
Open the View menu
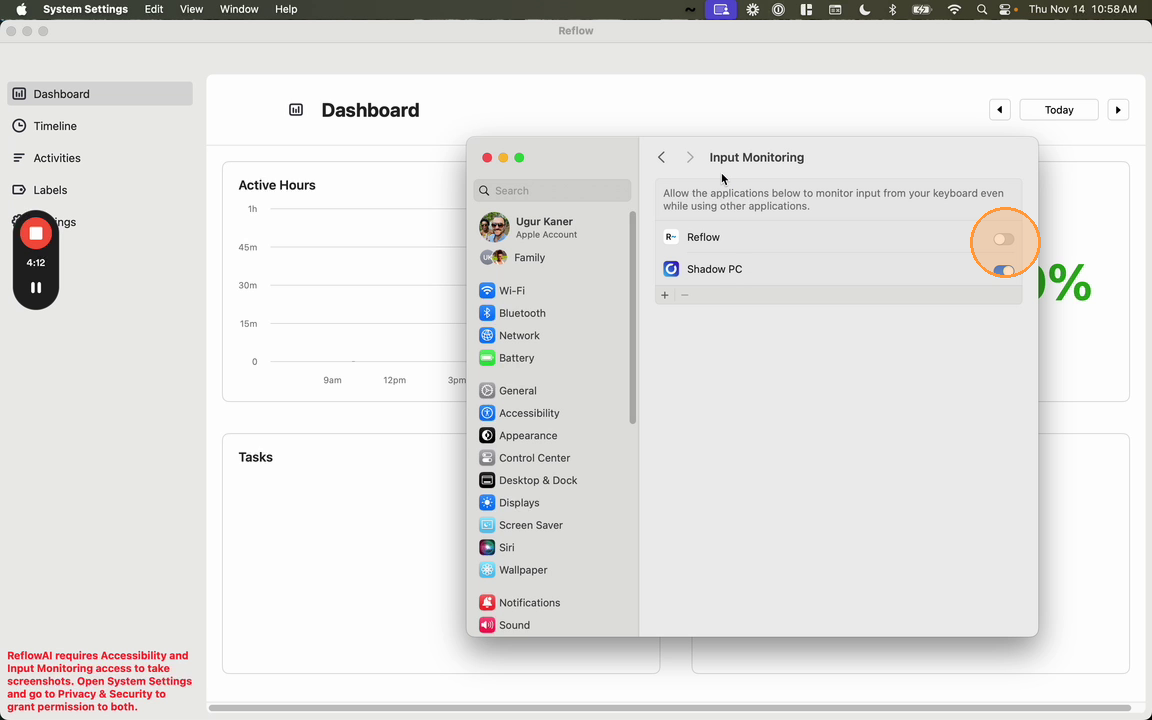pos(191,9)
